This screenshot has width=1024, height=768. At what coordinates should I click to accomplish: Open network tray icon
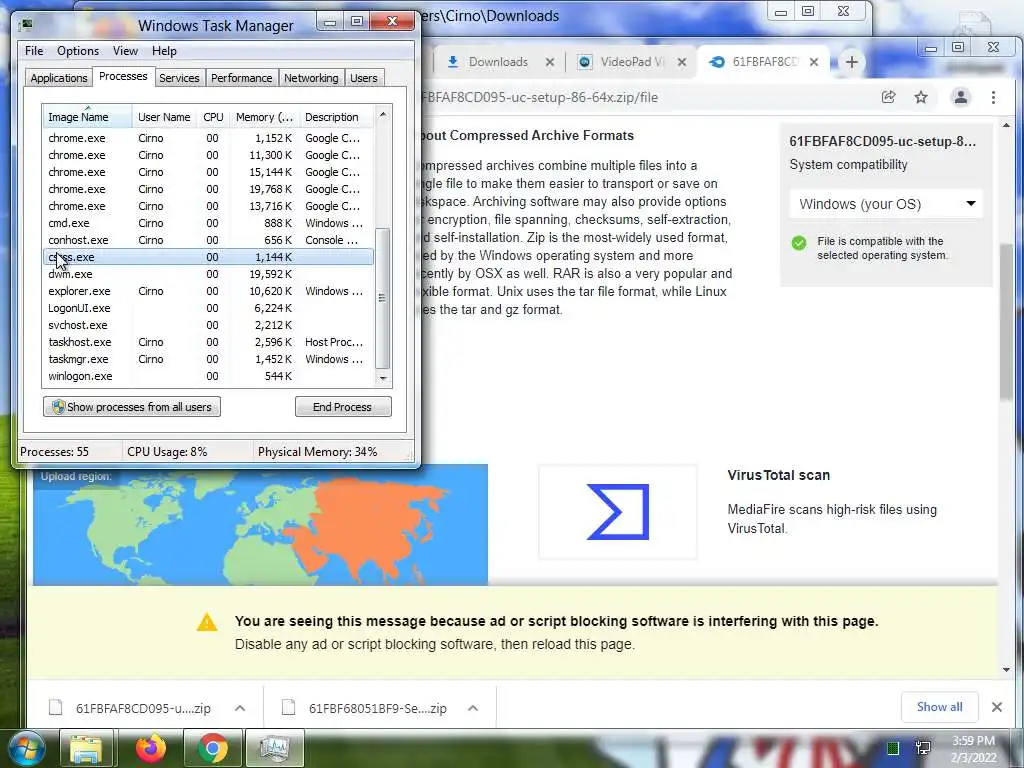(x=923, y=748)
